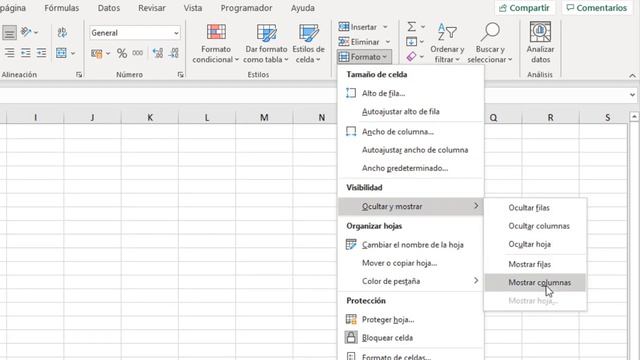Select Ocultar filas in submenu
This screenshot has width=640, height=360.
pos(535,207)
